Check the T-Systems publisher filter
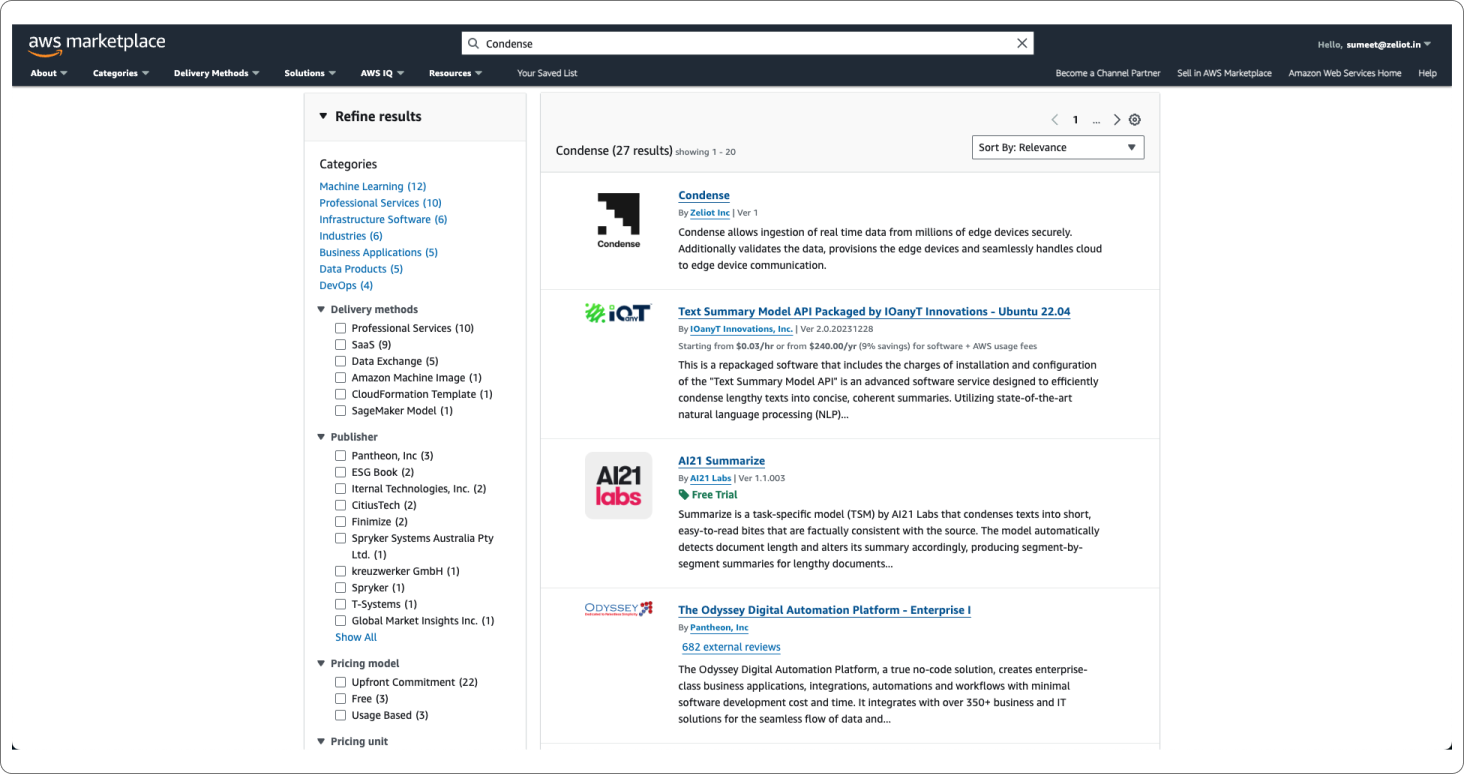 pos(341,604)
